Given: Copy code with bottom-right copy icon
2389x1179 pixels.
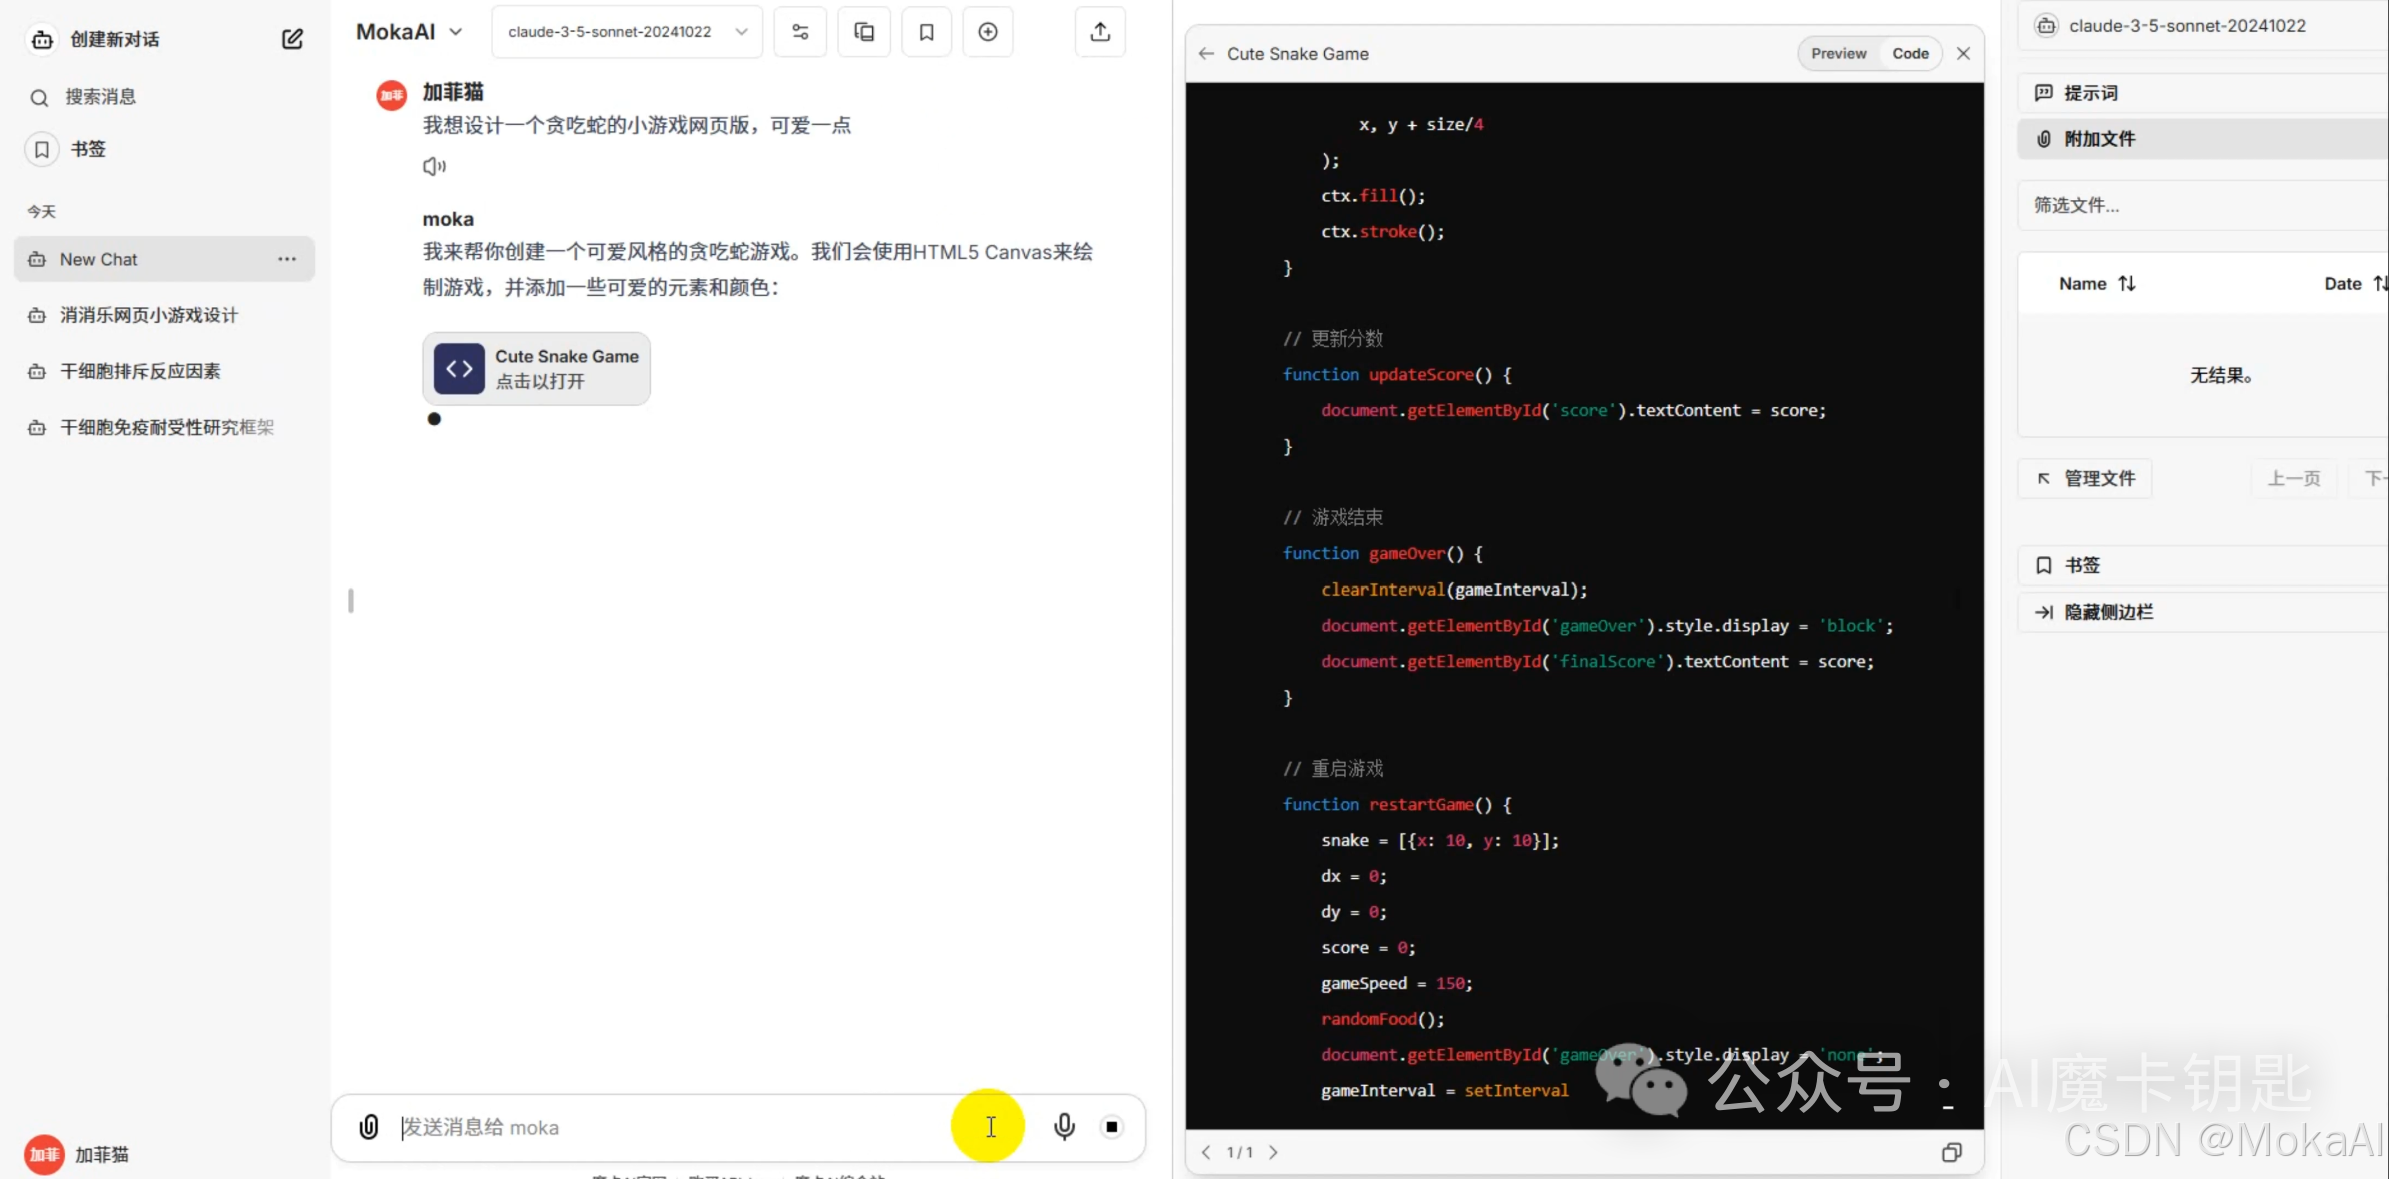Looking at the screenshot, I should click(x=1951, y=1152).
